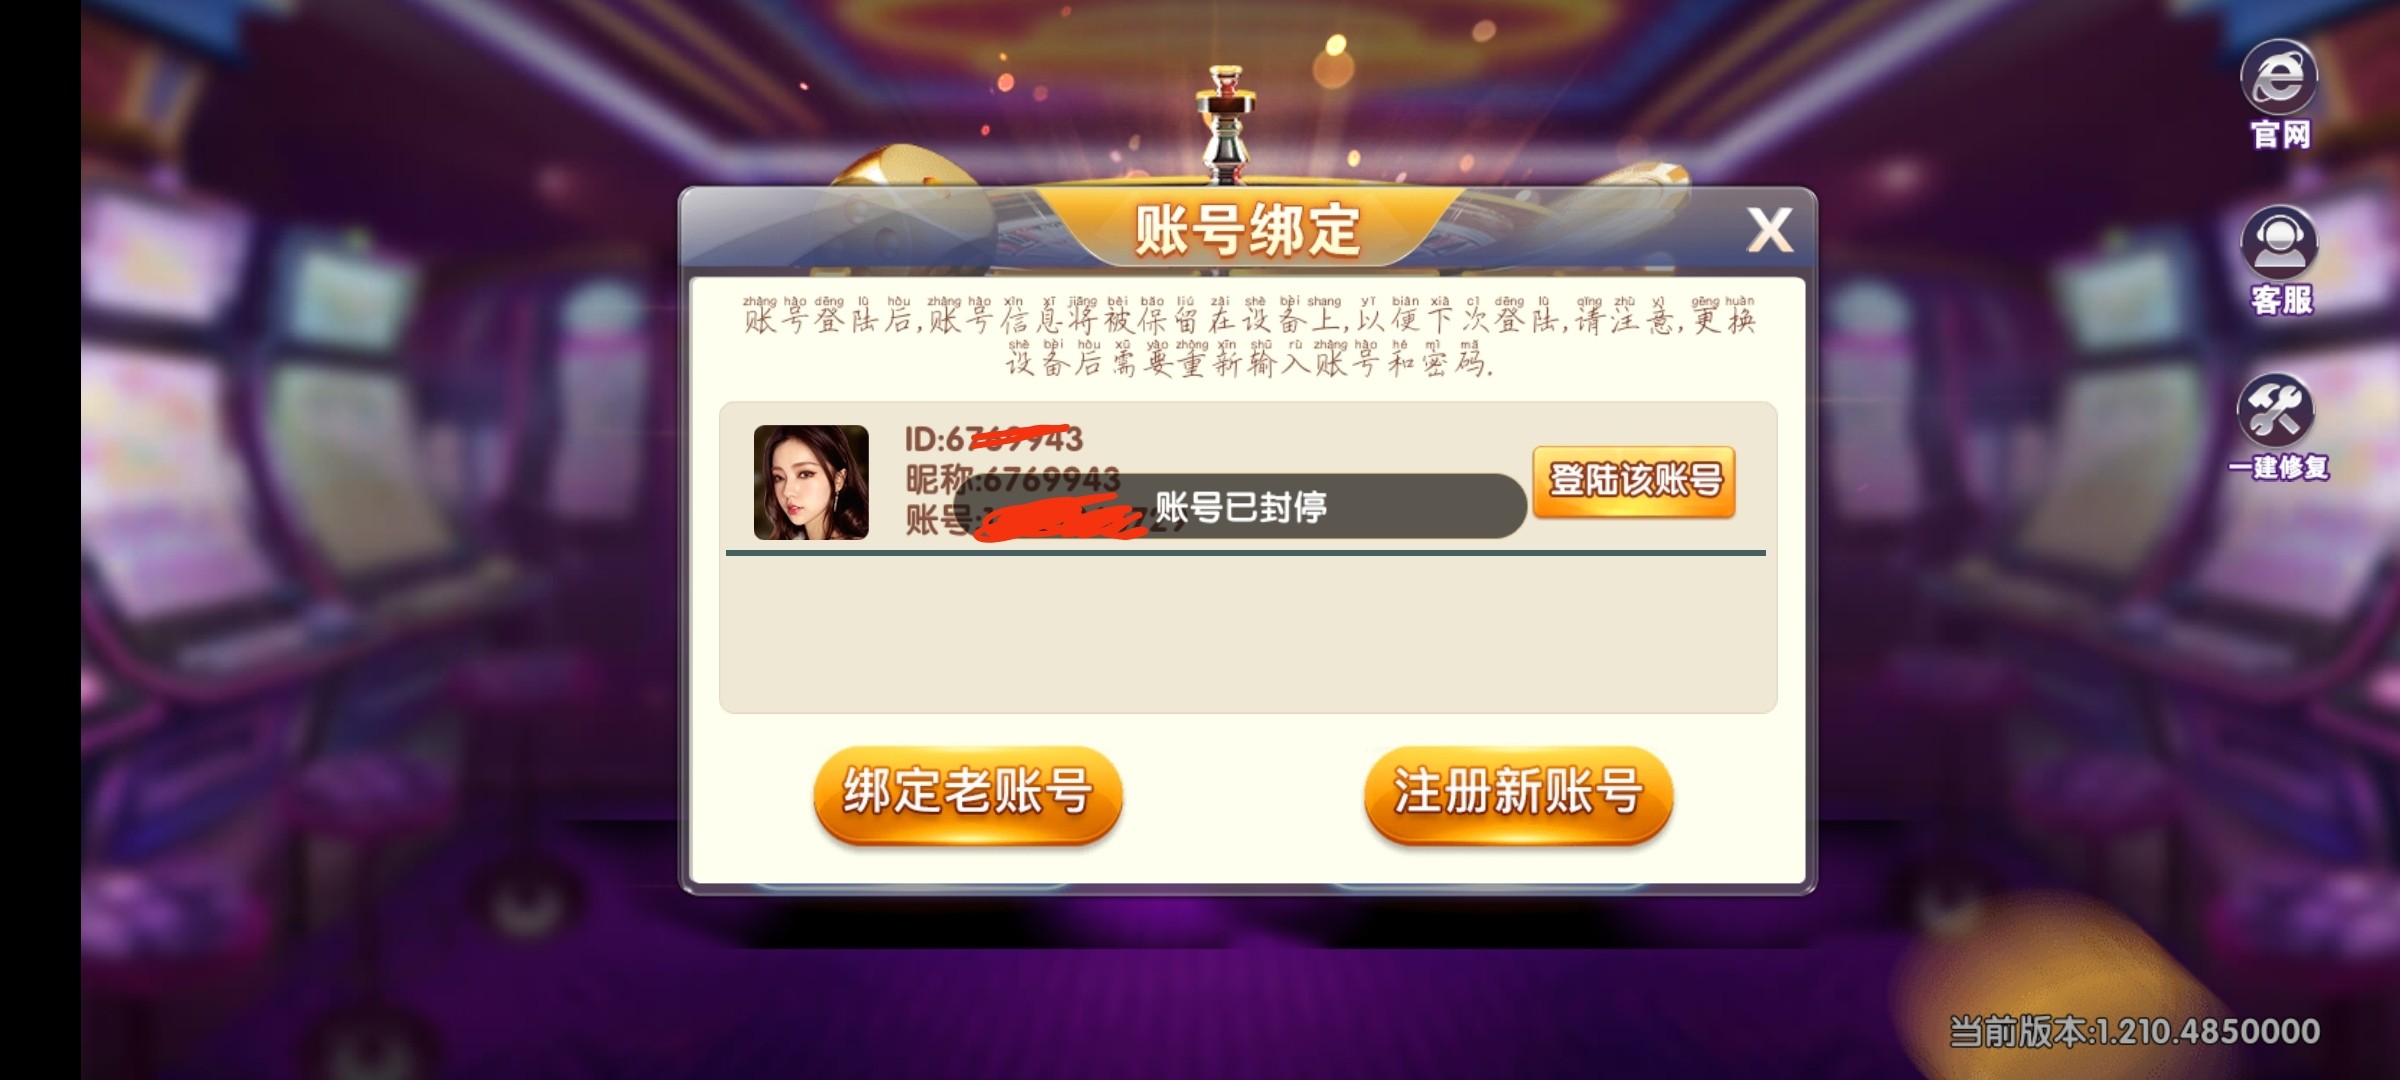Click the chess piece ornament above dialog
The height and width of the screenshot is (1080, 2400).
pos(1226,124)
